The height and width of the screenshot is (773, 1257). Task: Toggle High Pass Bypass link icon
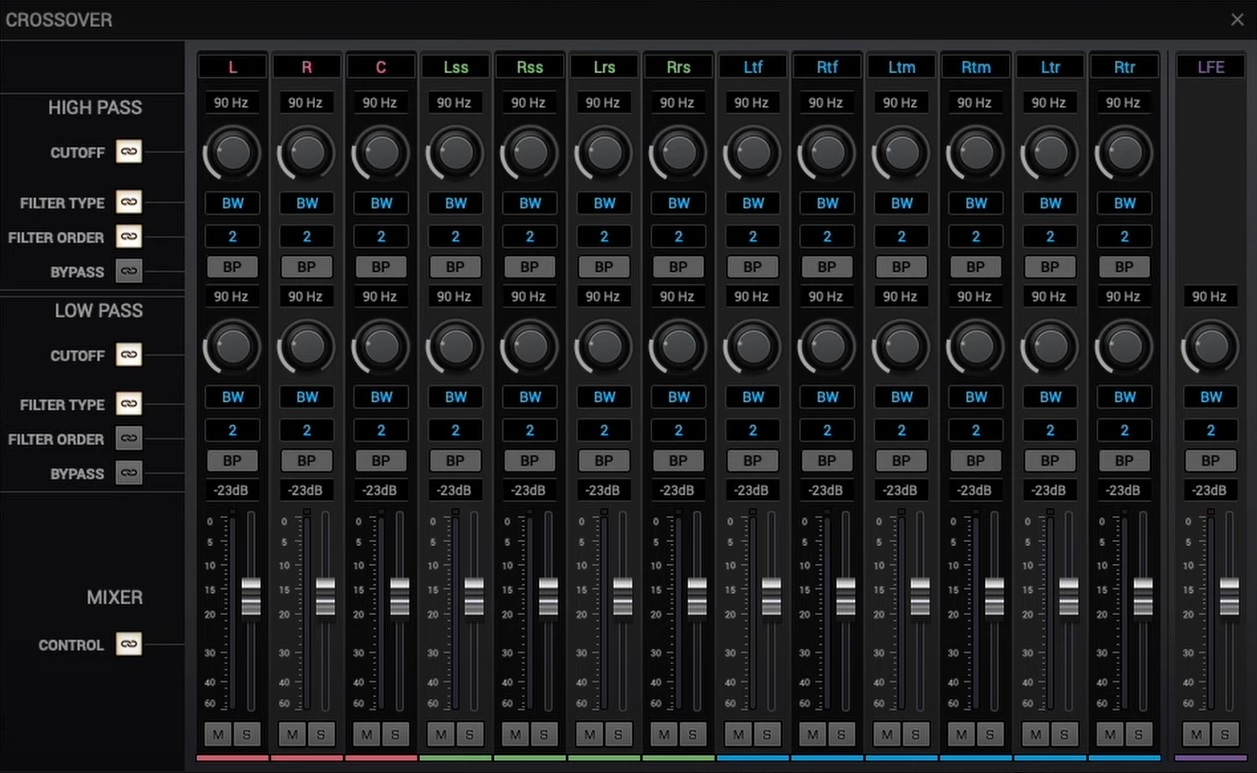128,271
